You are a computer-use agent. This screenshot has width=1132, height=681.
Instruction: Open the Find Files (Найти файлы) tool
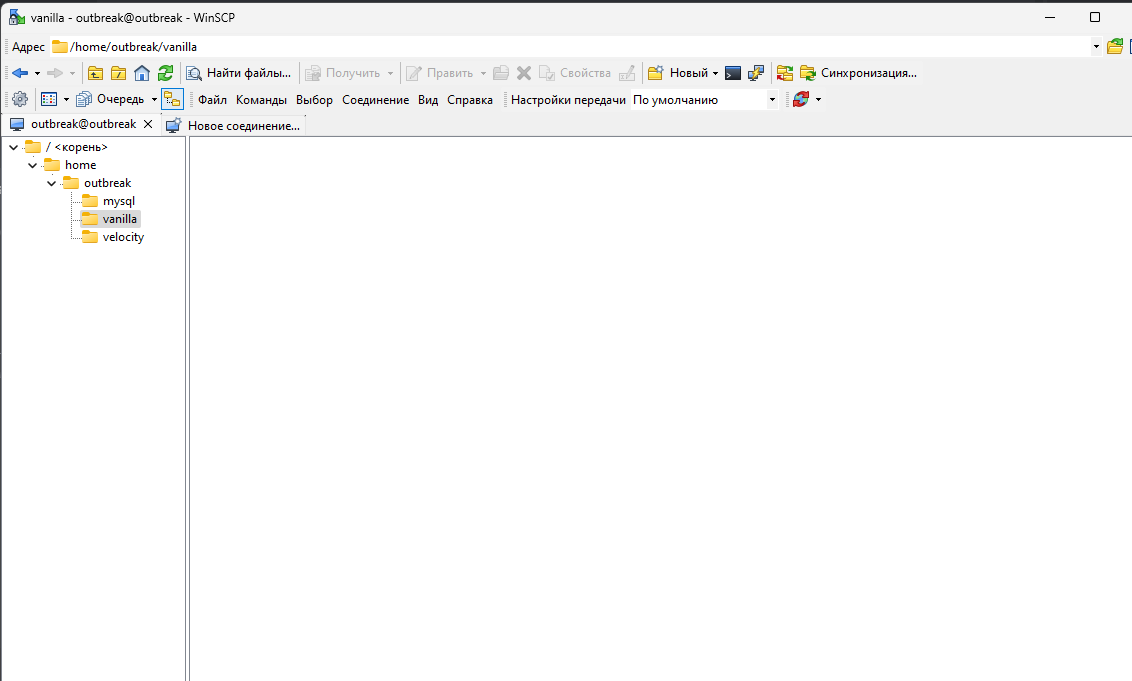click(x=239, y=73)
